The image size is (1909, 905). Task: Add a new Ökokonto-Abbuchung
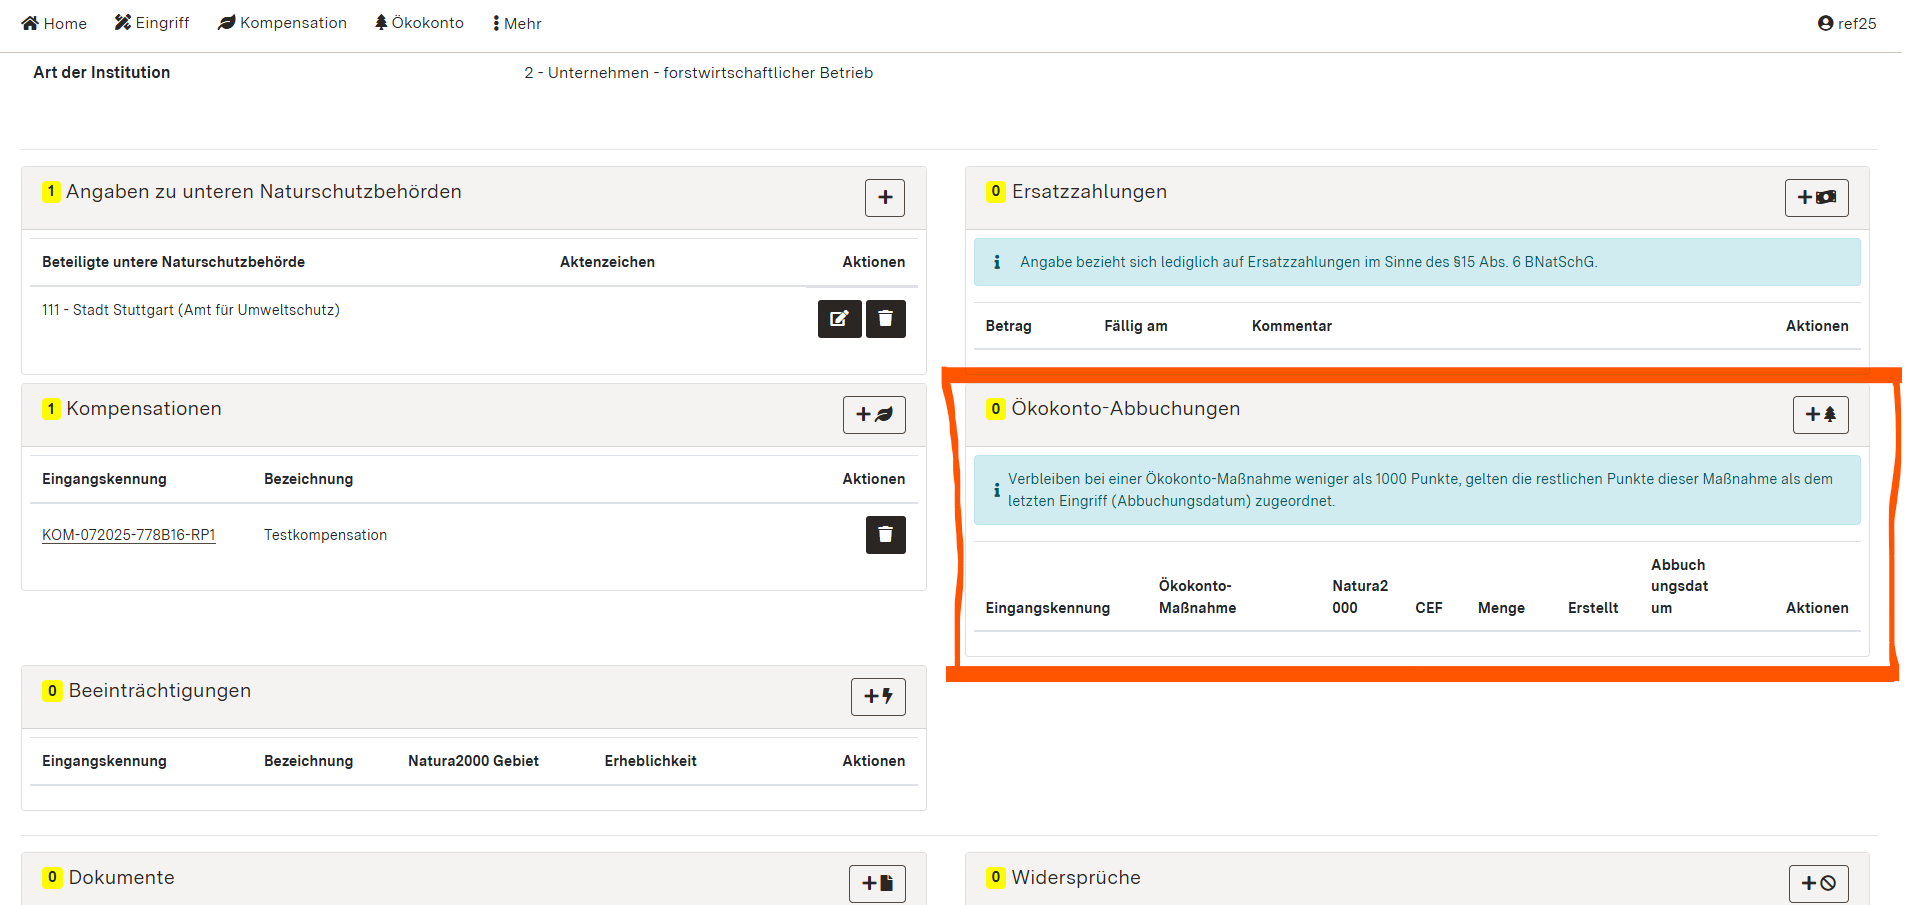tap(1820, 415)
